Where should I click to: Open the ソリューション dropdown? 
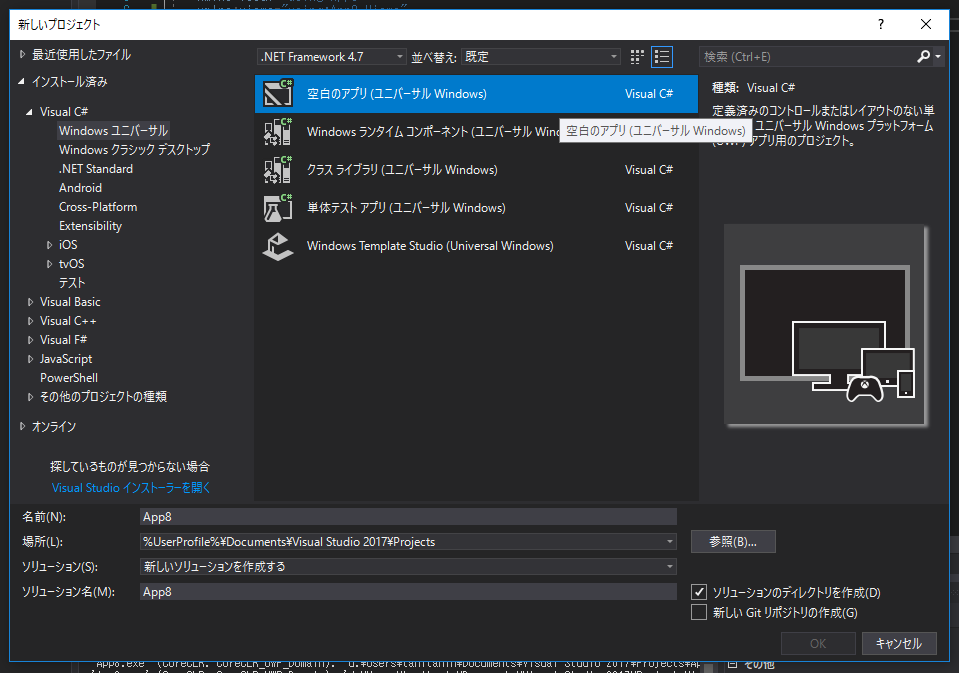coord(408,567)
